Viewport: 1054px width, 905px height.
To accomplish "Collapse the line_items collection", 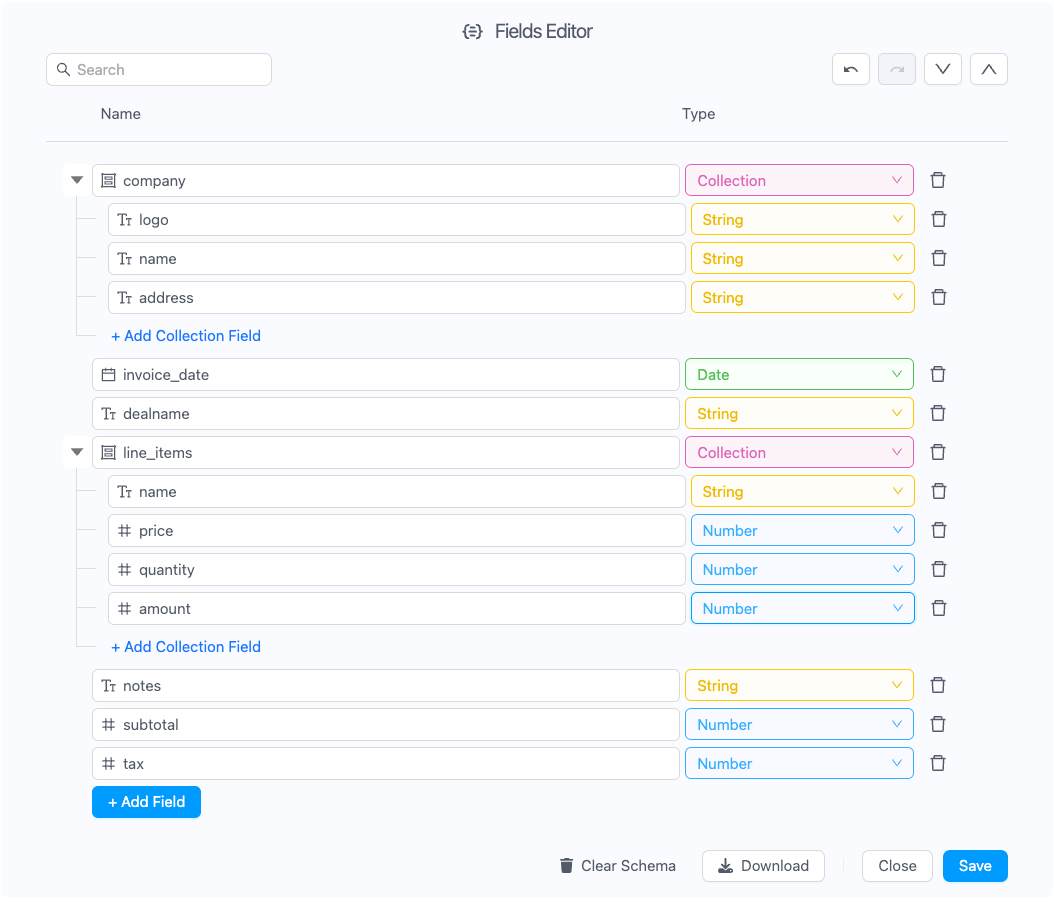I will click(x=77, y=453).
